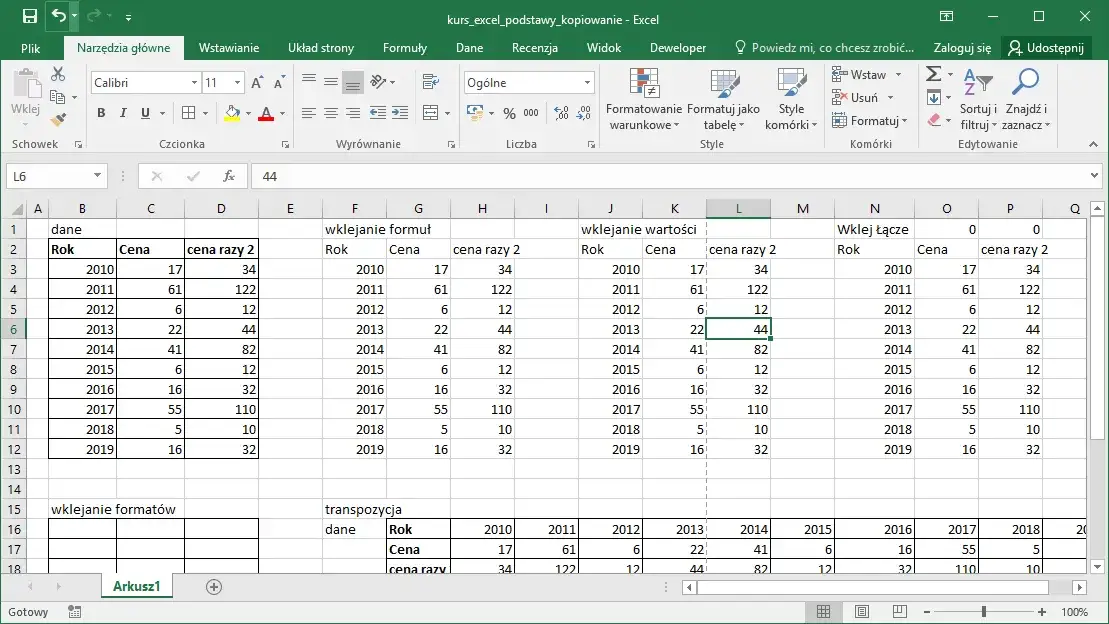Toggle italic formatting
Image resolution: width=1109 pixels, height=624 pixels.
(124, 113)
